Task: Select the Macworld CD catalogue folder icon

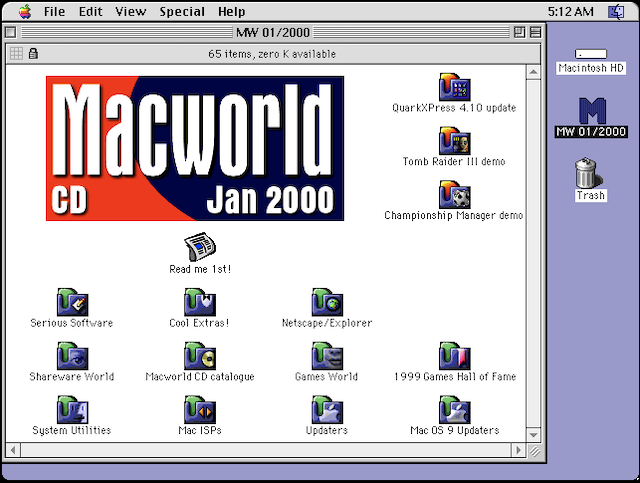Action: (x=200, y=356)
